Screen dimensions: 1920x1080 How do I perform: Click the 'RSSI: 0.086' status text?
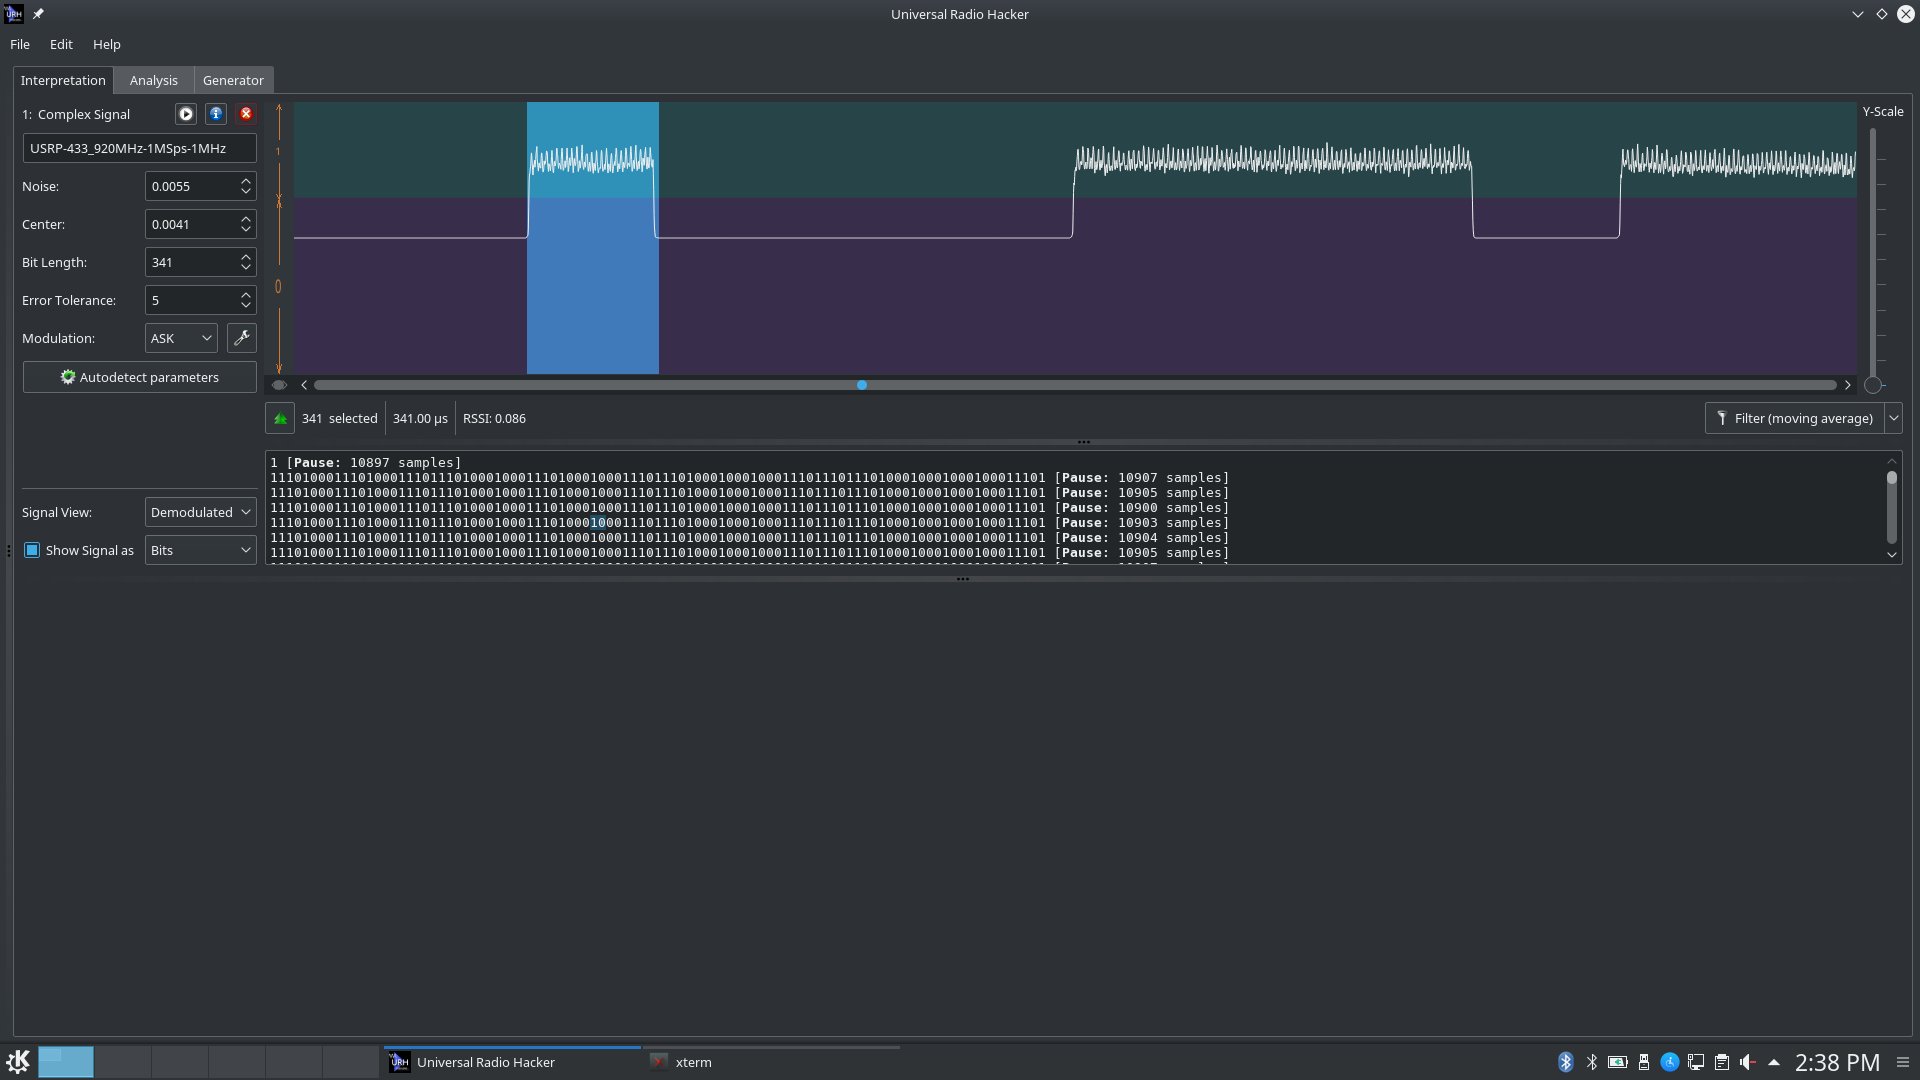pyautogui.click(x=494, y=418)
